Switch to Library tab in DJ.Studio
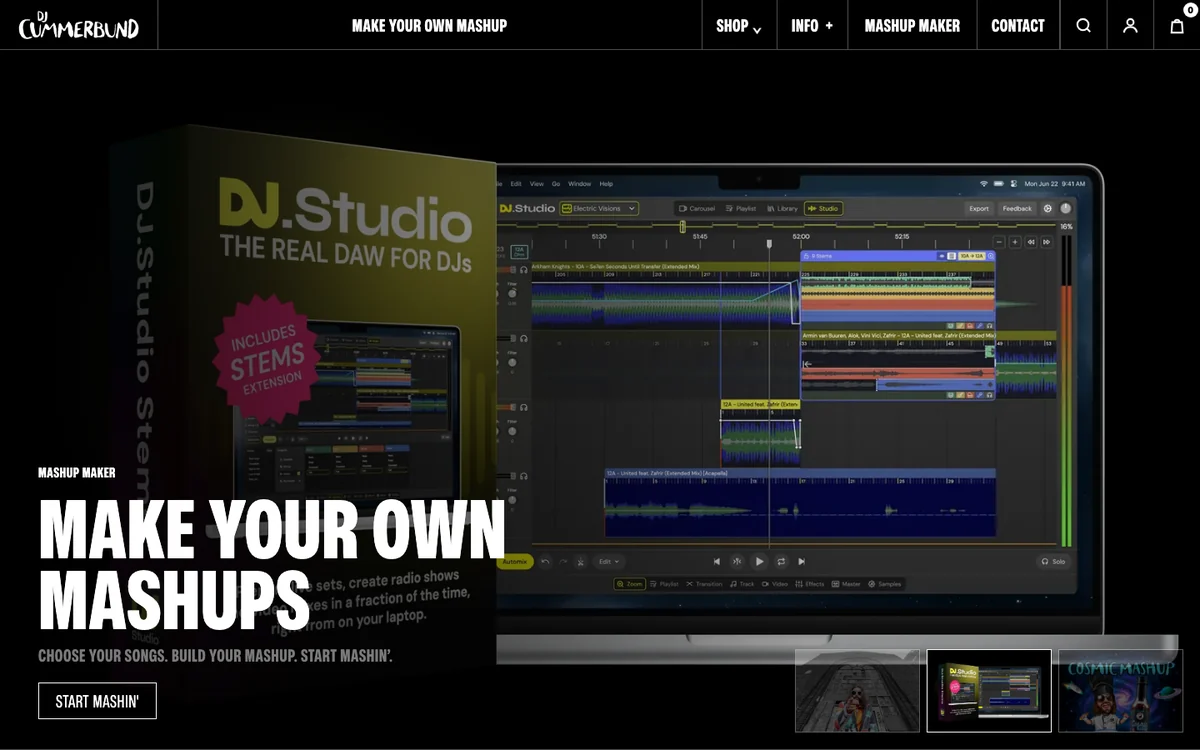The width and height of the screenshot is (1200, 750). (x=782, y=208)
